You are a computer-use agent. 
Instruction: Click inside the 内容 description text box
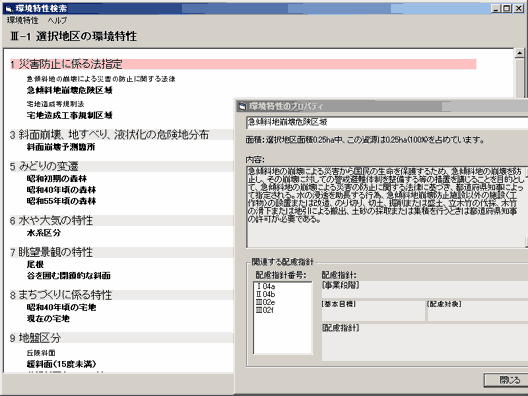point(386,207)
